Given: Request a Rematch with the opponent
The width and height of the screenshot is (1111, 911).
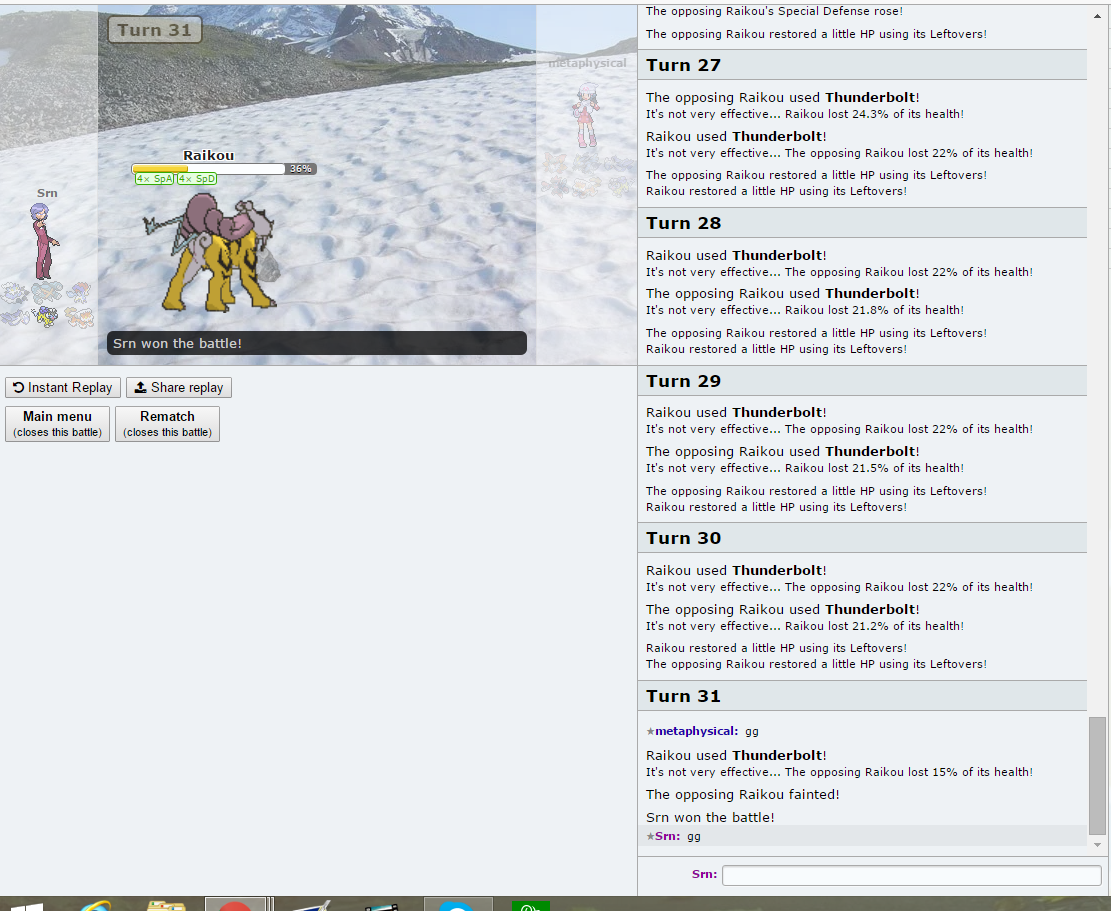Looking at the screenshot, I should click(167, 424).
